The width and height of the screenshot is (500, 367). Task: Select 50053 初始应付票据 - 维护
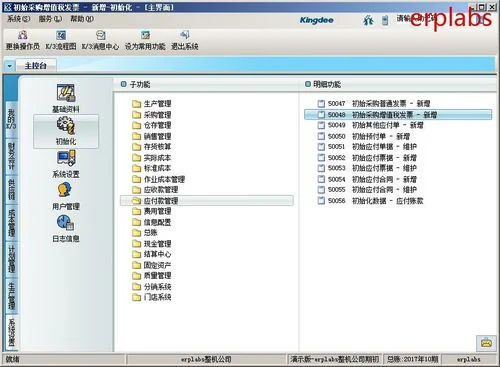point(367,168)
